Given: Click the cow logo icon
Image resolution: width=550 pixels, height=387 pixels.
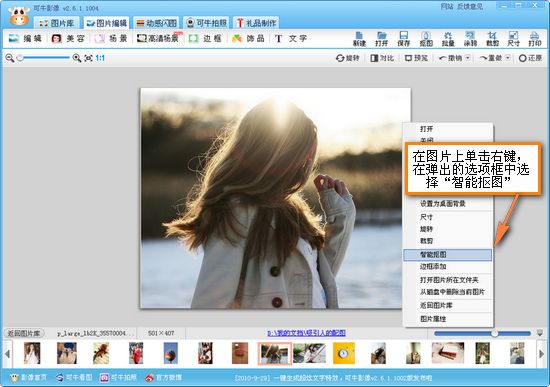Looking at the screenshot, I should click(19, 16).
